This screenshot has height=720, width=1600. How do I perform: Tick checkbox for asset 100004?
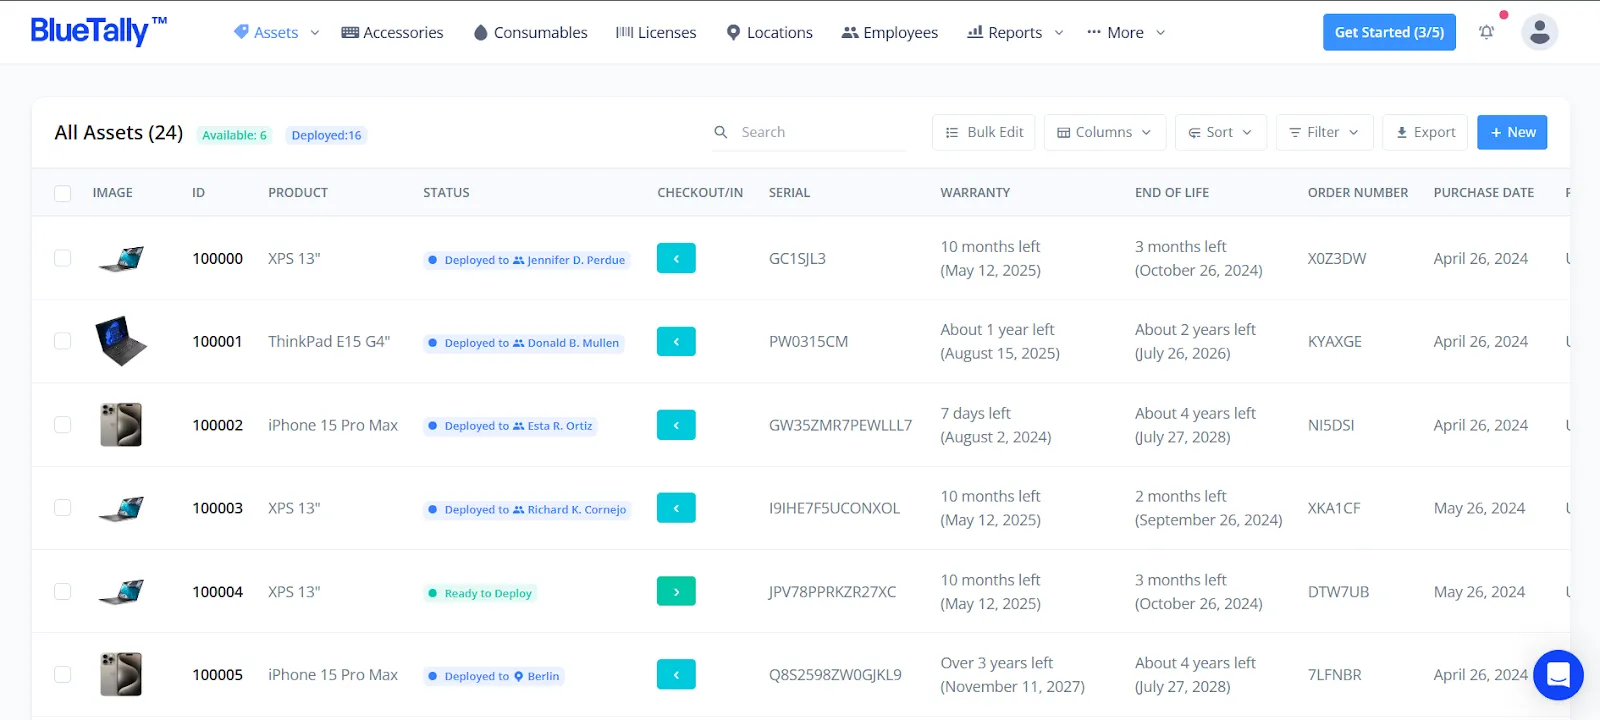(62, 592)
